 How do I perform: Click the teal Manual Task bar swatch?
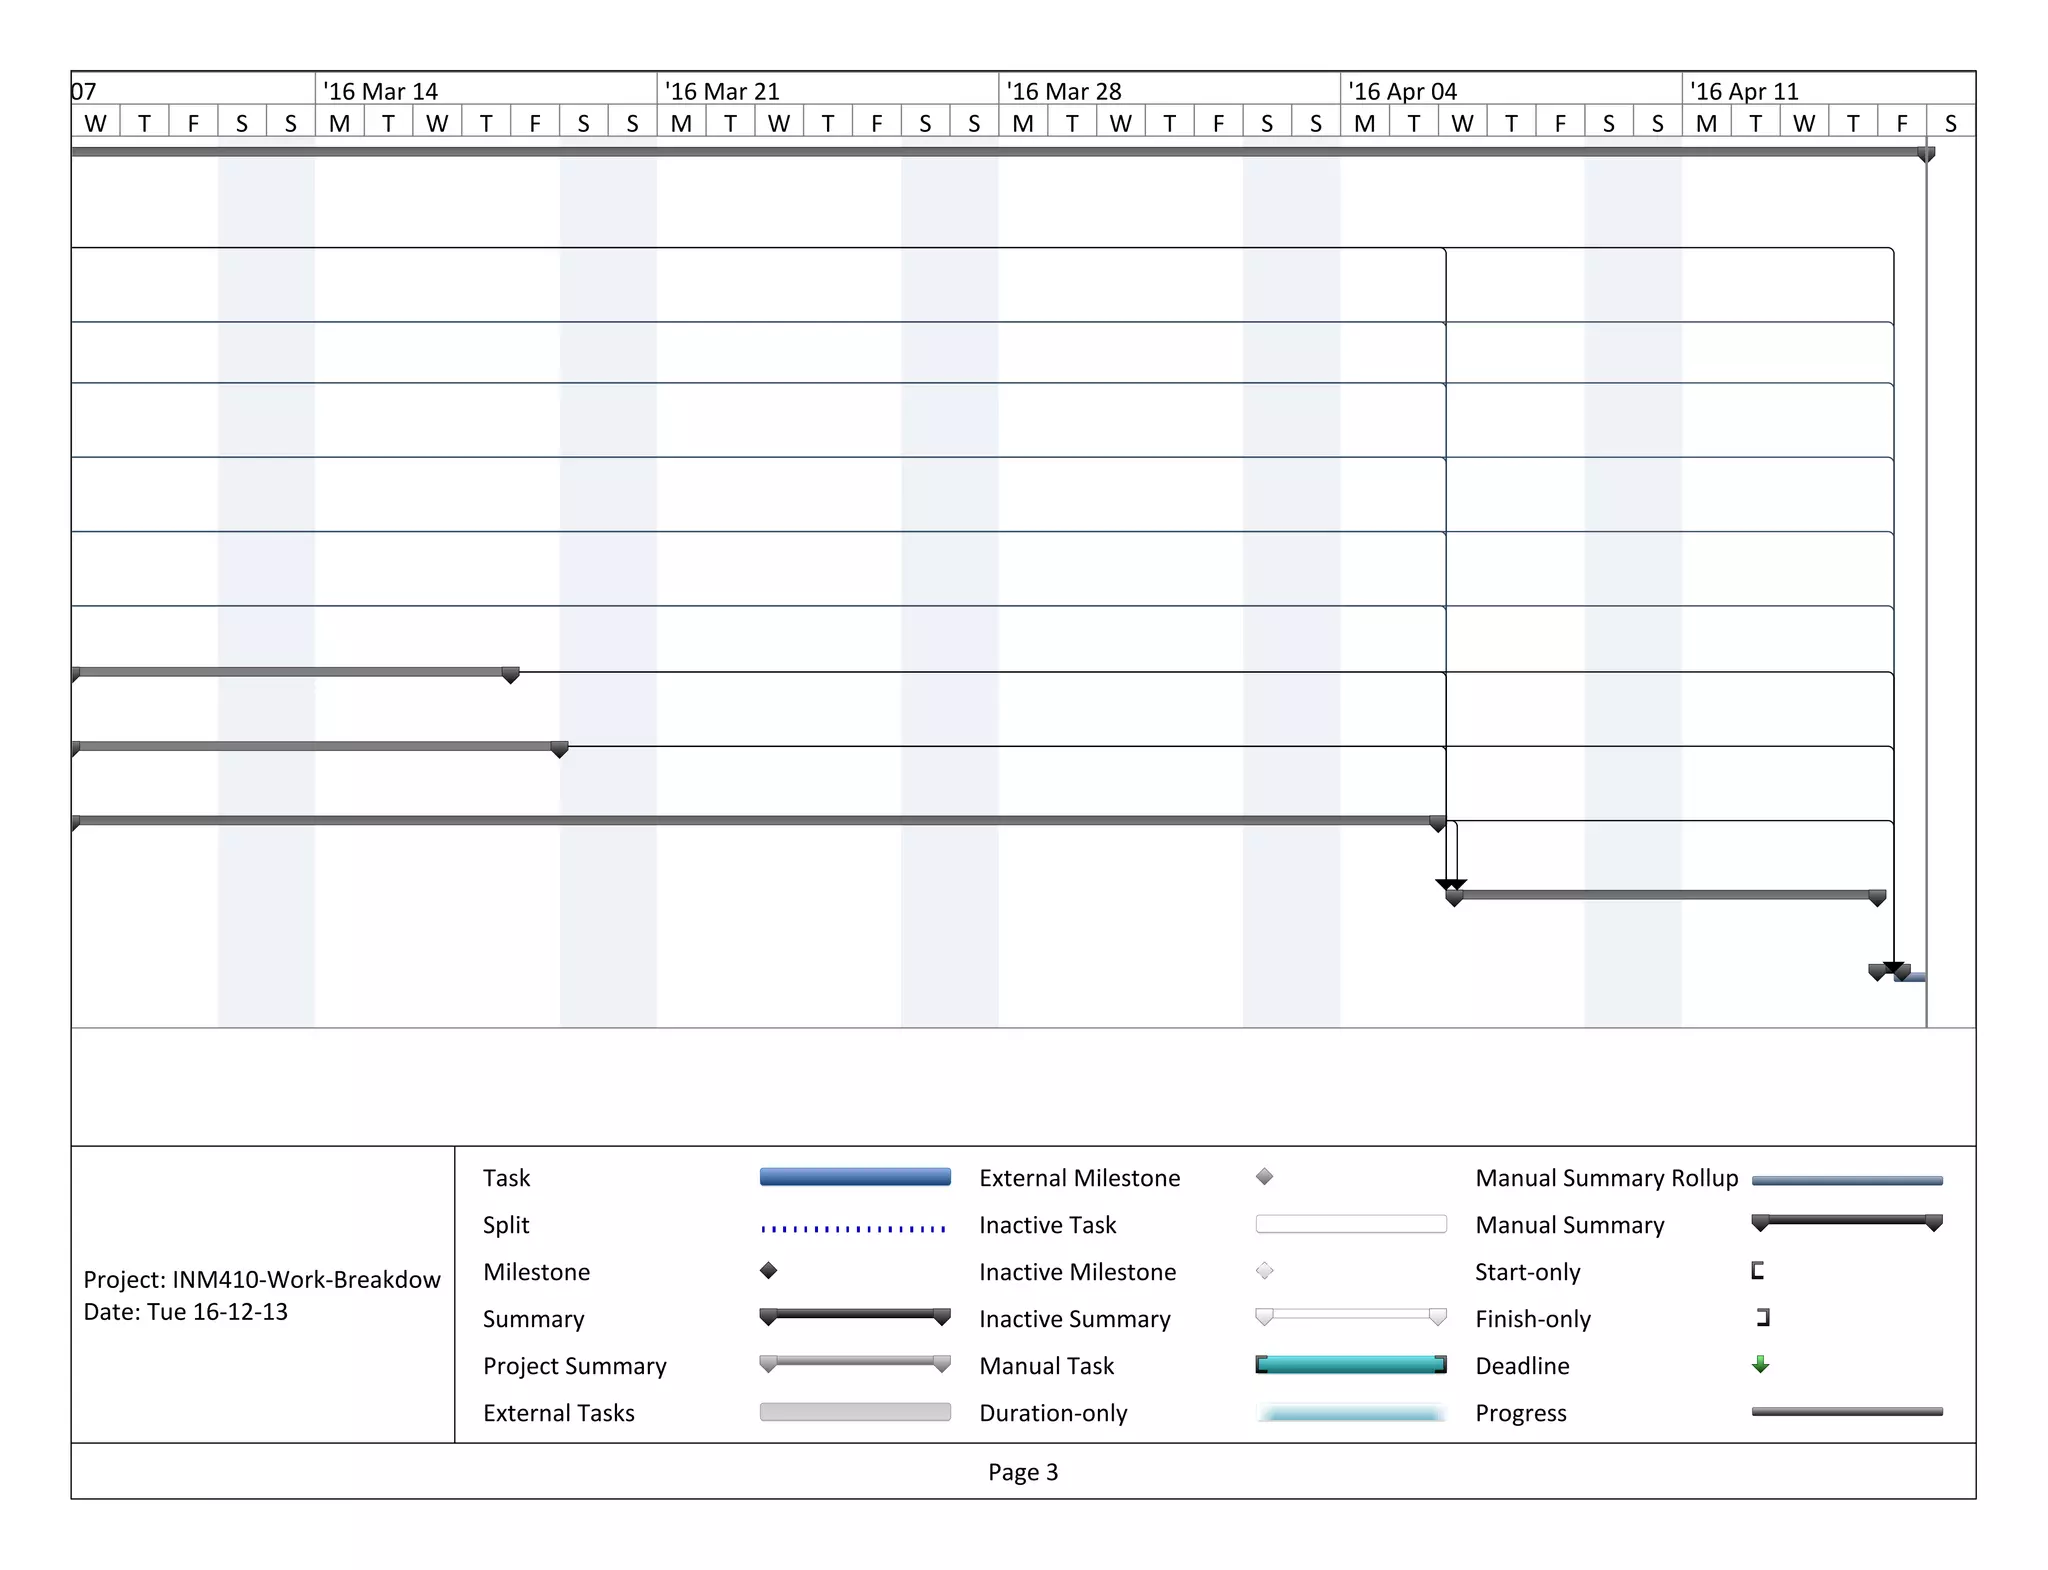(1351, 1365)
